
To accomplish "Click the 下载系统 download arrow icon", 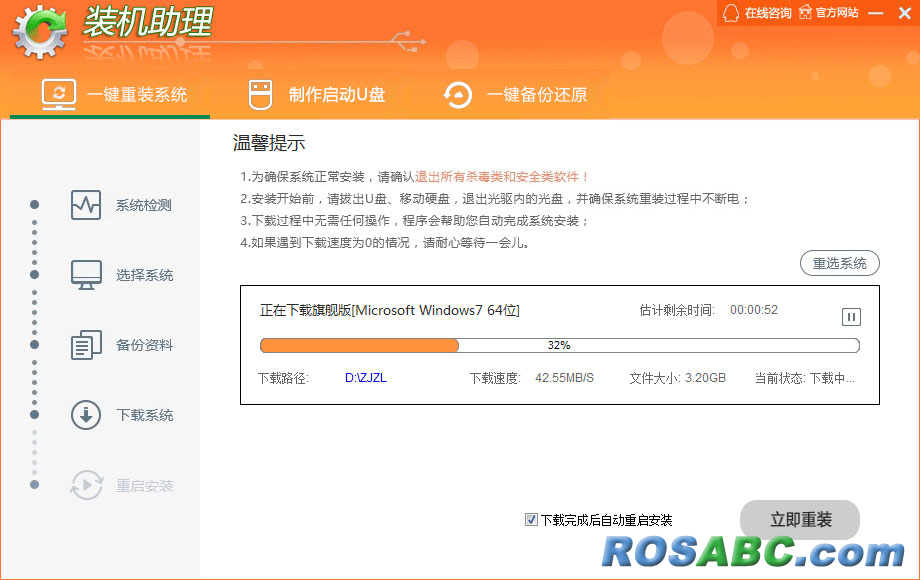I will [x=86, y=415].
